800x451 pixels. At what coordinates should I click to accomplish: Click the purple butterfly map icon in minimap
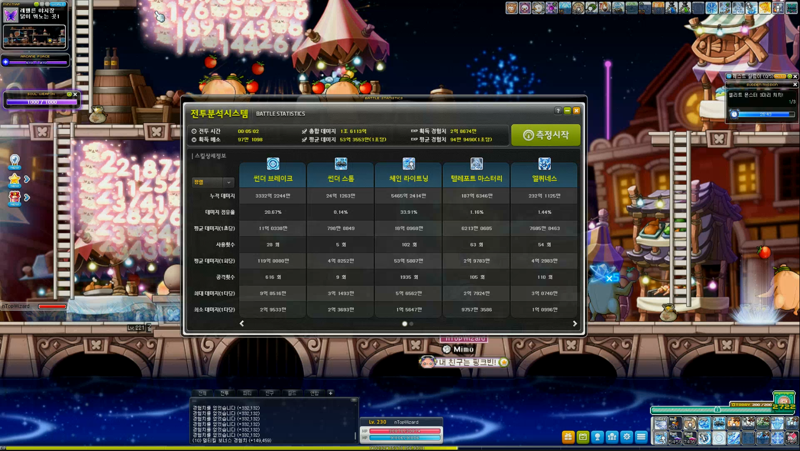[x=11, y=15]
